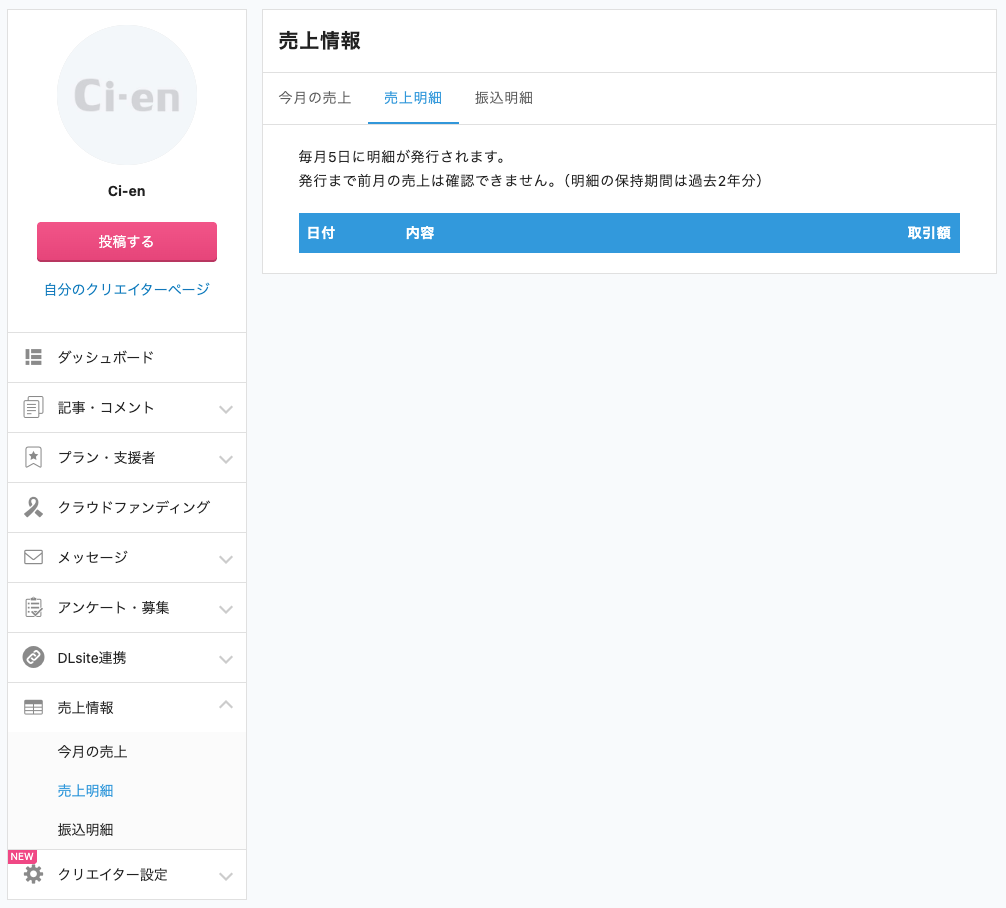Click the Ci-en profile avatar
The height and width of the screenshot is (908, 1006).
(x=126, y=95)
